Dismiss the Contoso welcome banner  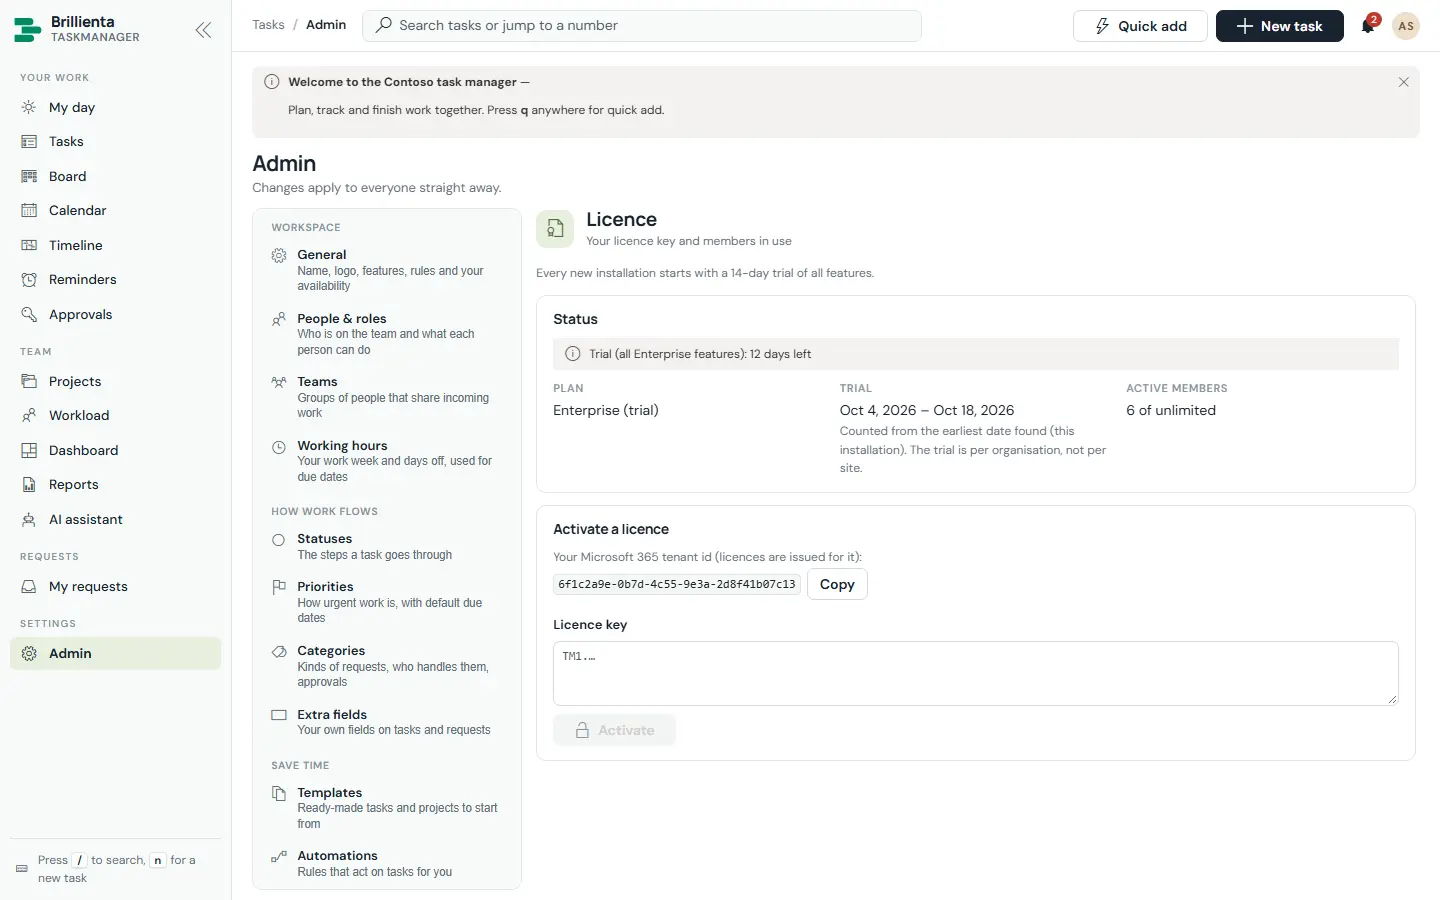coord(1403,82)
